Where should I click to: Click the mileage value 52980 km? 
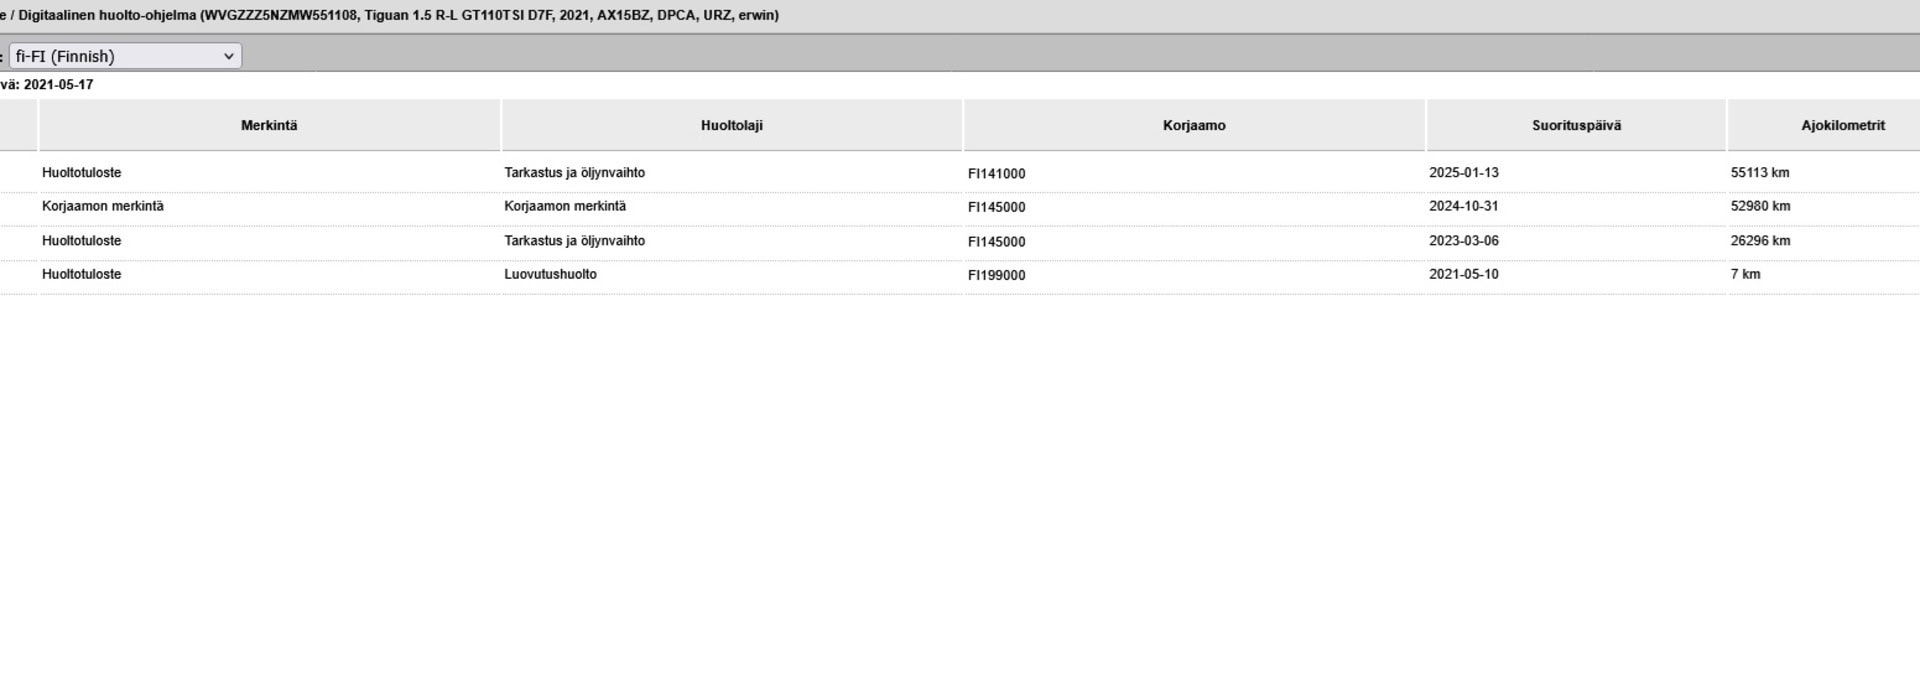click(x=1760, y=206)
